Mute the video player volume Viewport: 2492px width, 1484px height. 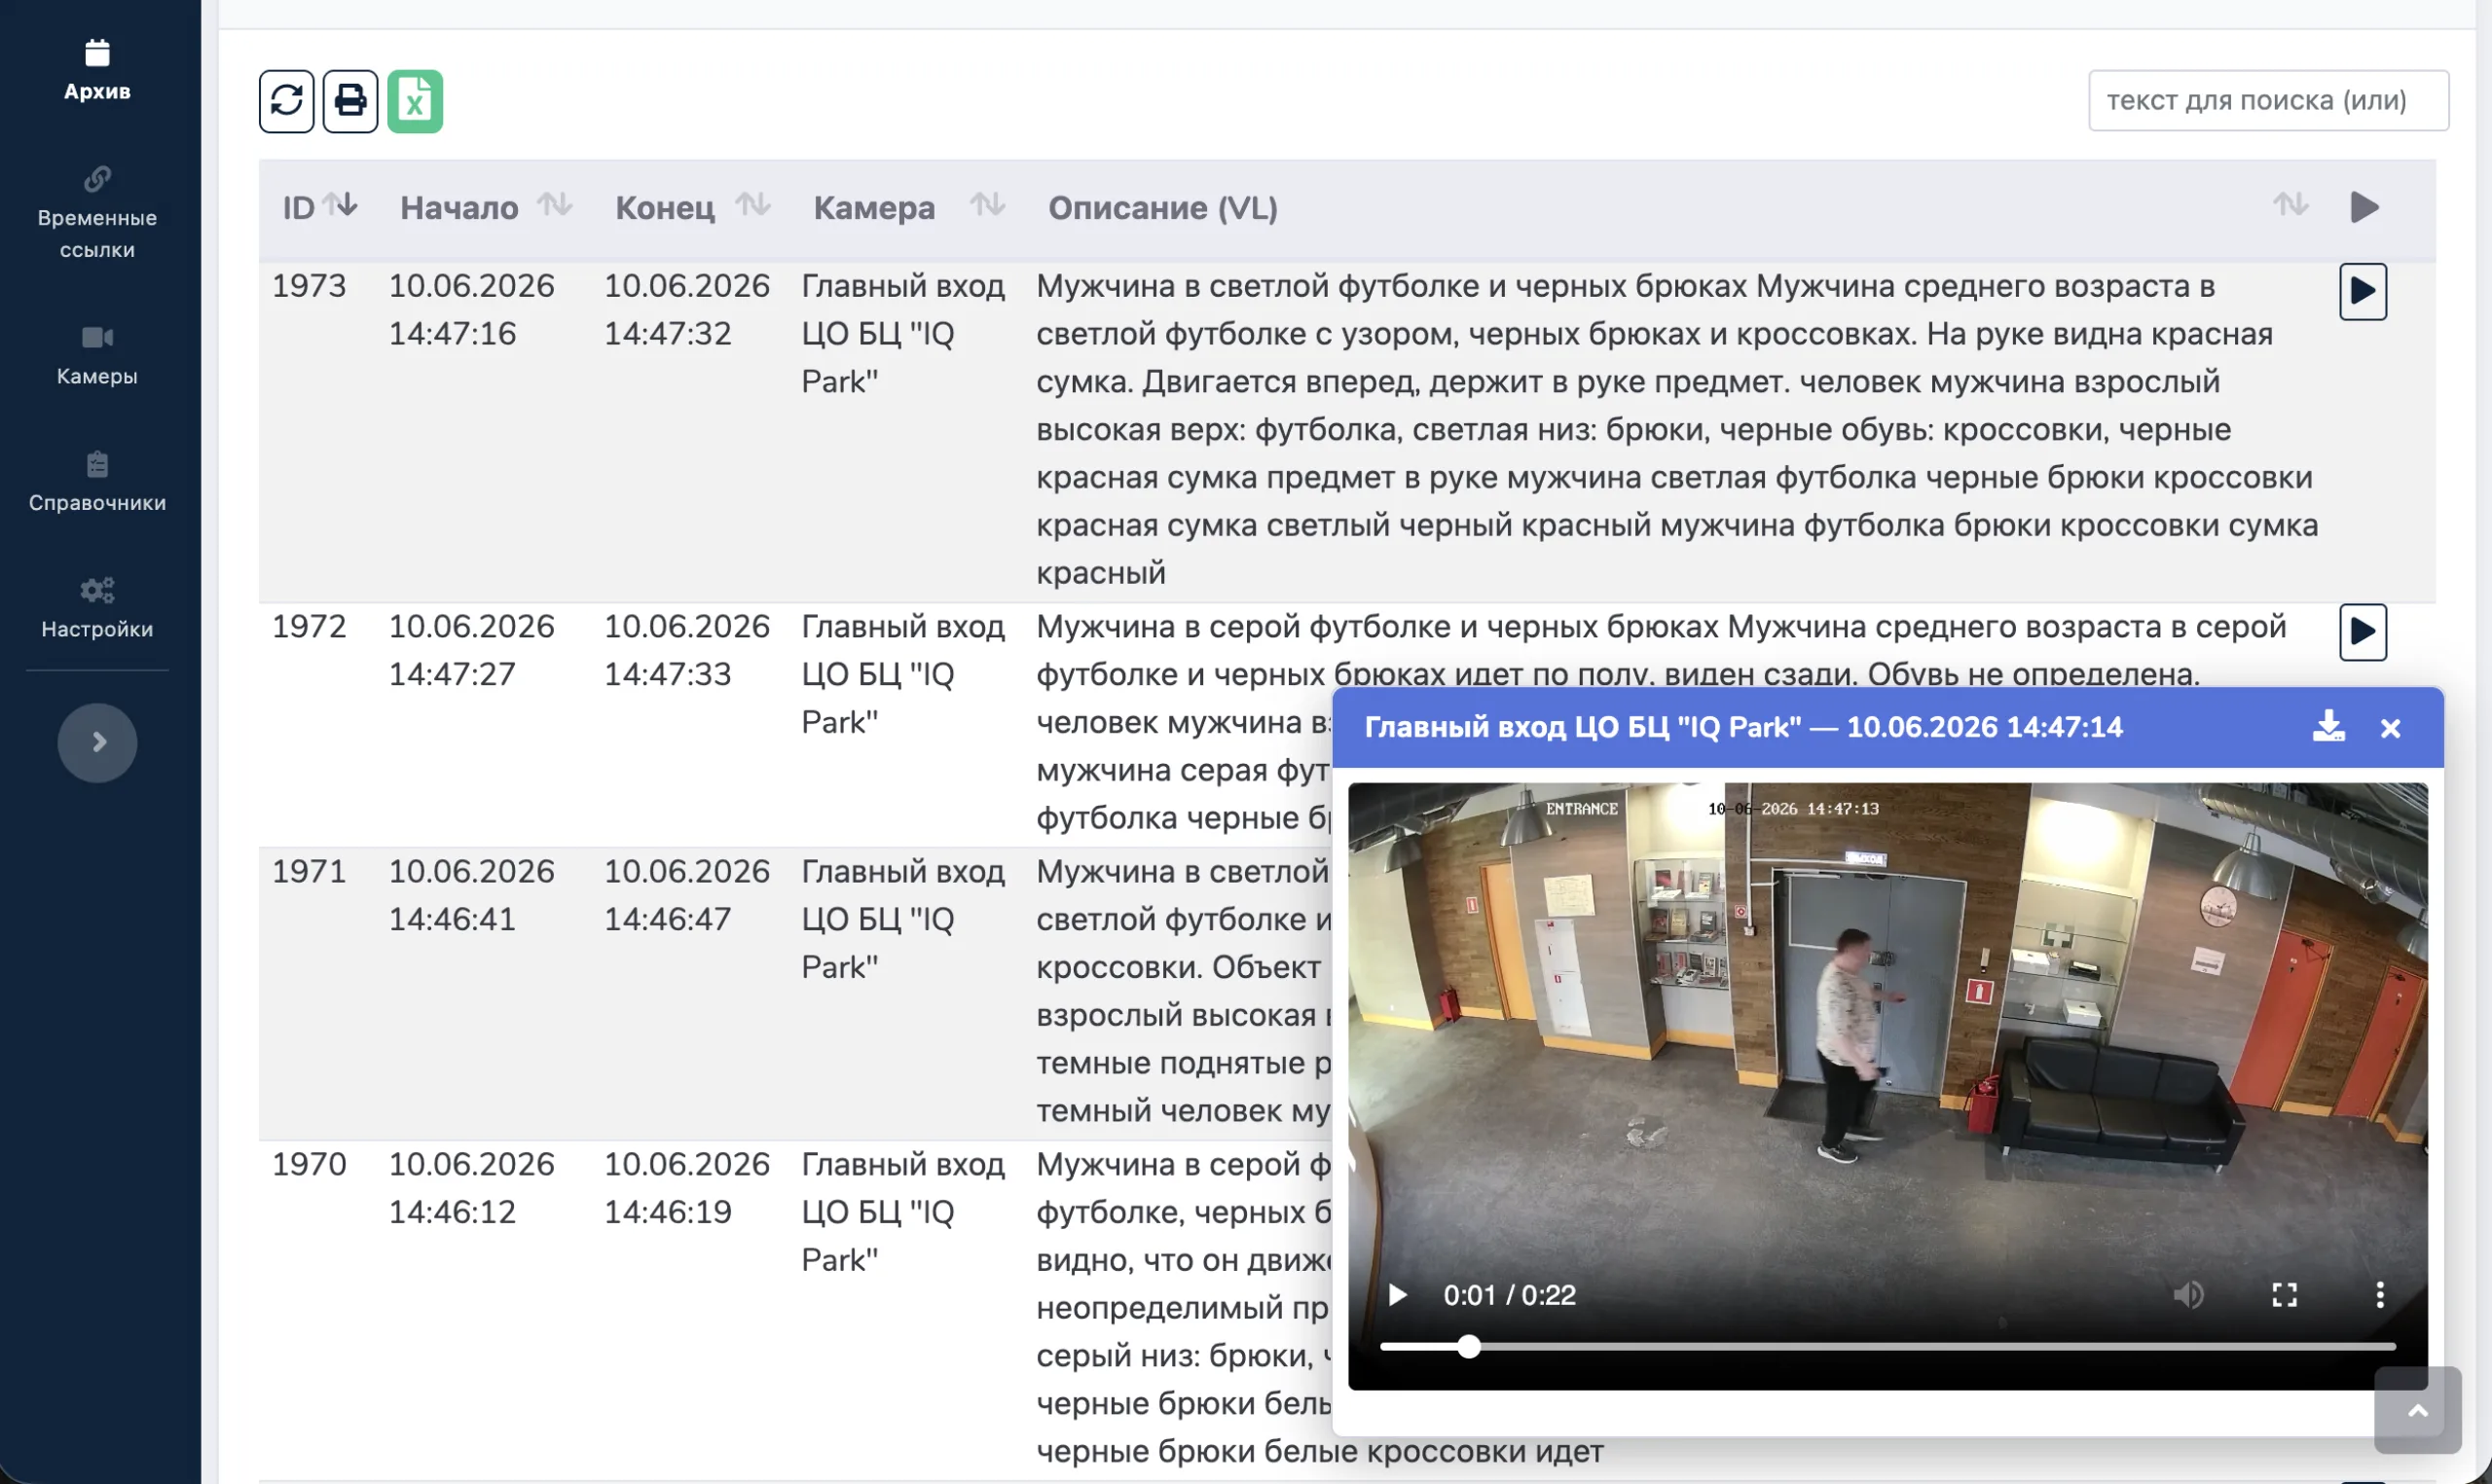pyautogui.click(x=2188, y=1295)
